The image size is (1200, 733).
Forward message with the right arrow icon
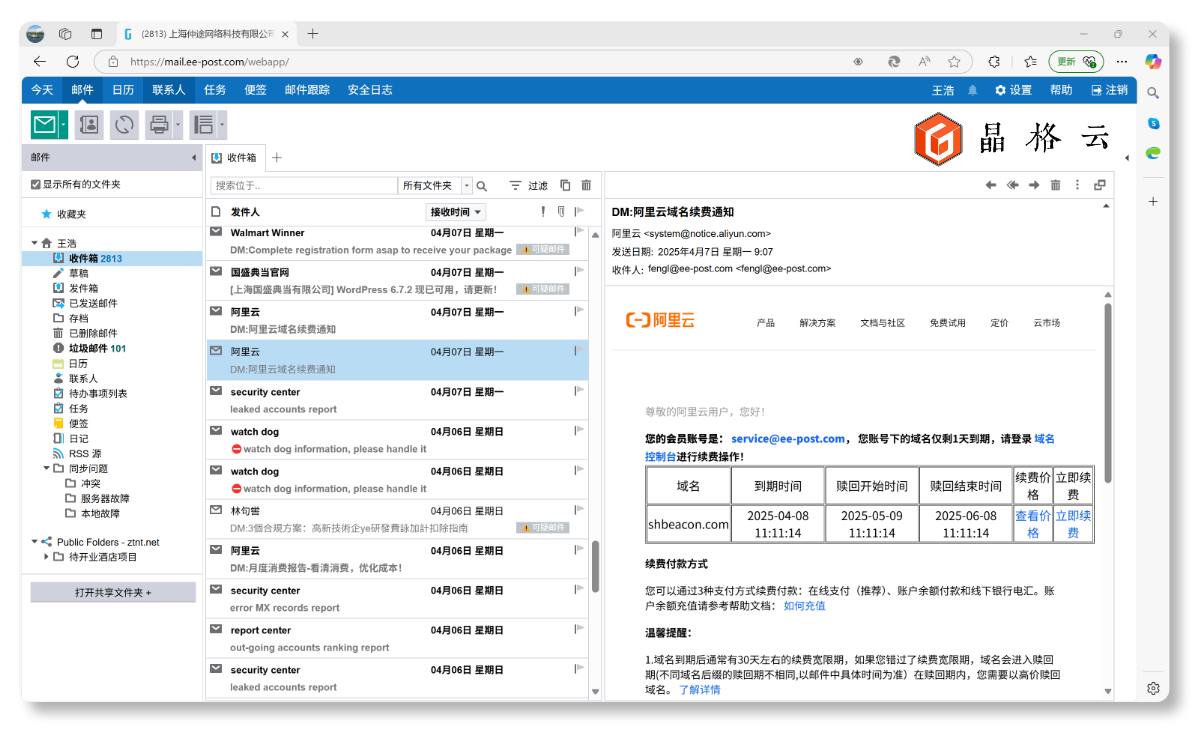pos(1034,185)
